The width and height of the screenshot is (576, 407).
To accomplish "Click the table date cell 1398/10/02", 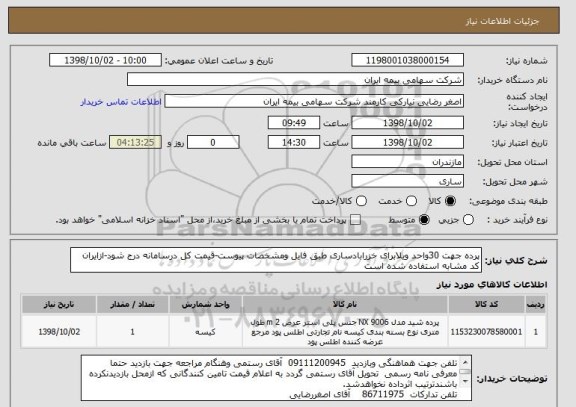I will (59, 332).
